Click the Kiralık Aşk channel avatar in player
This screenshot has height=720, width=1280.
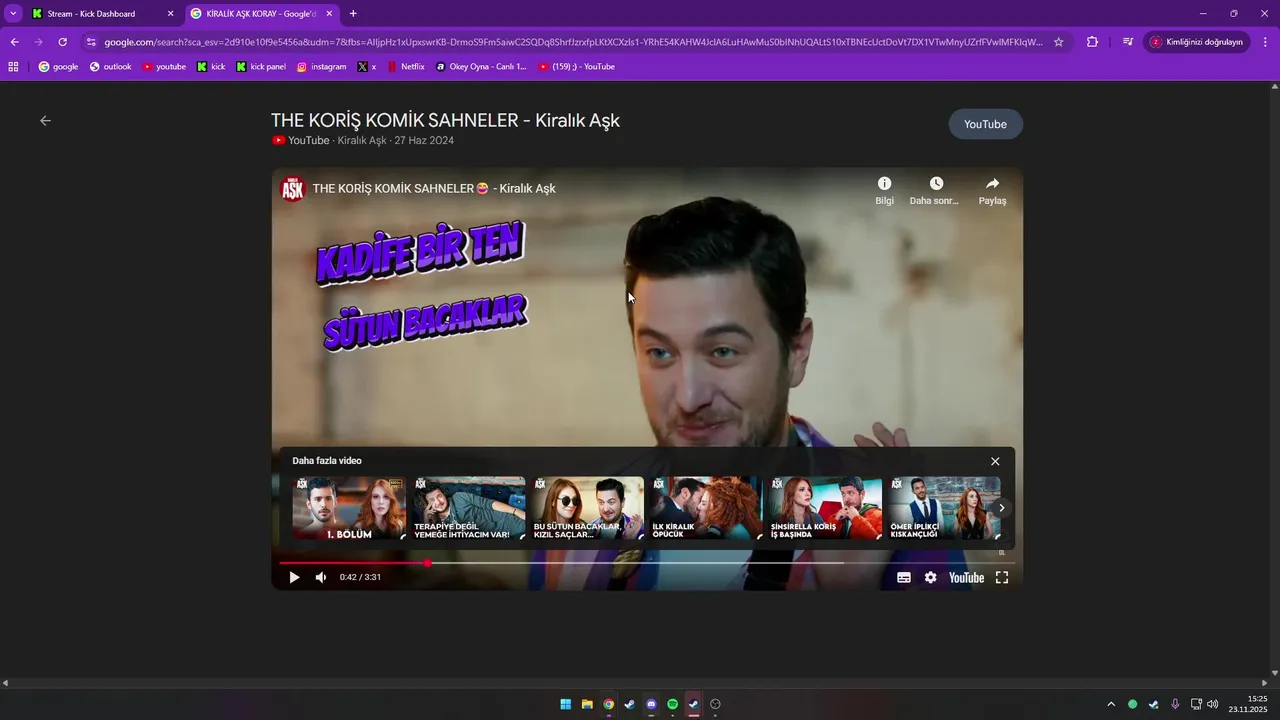click(293, 188)
